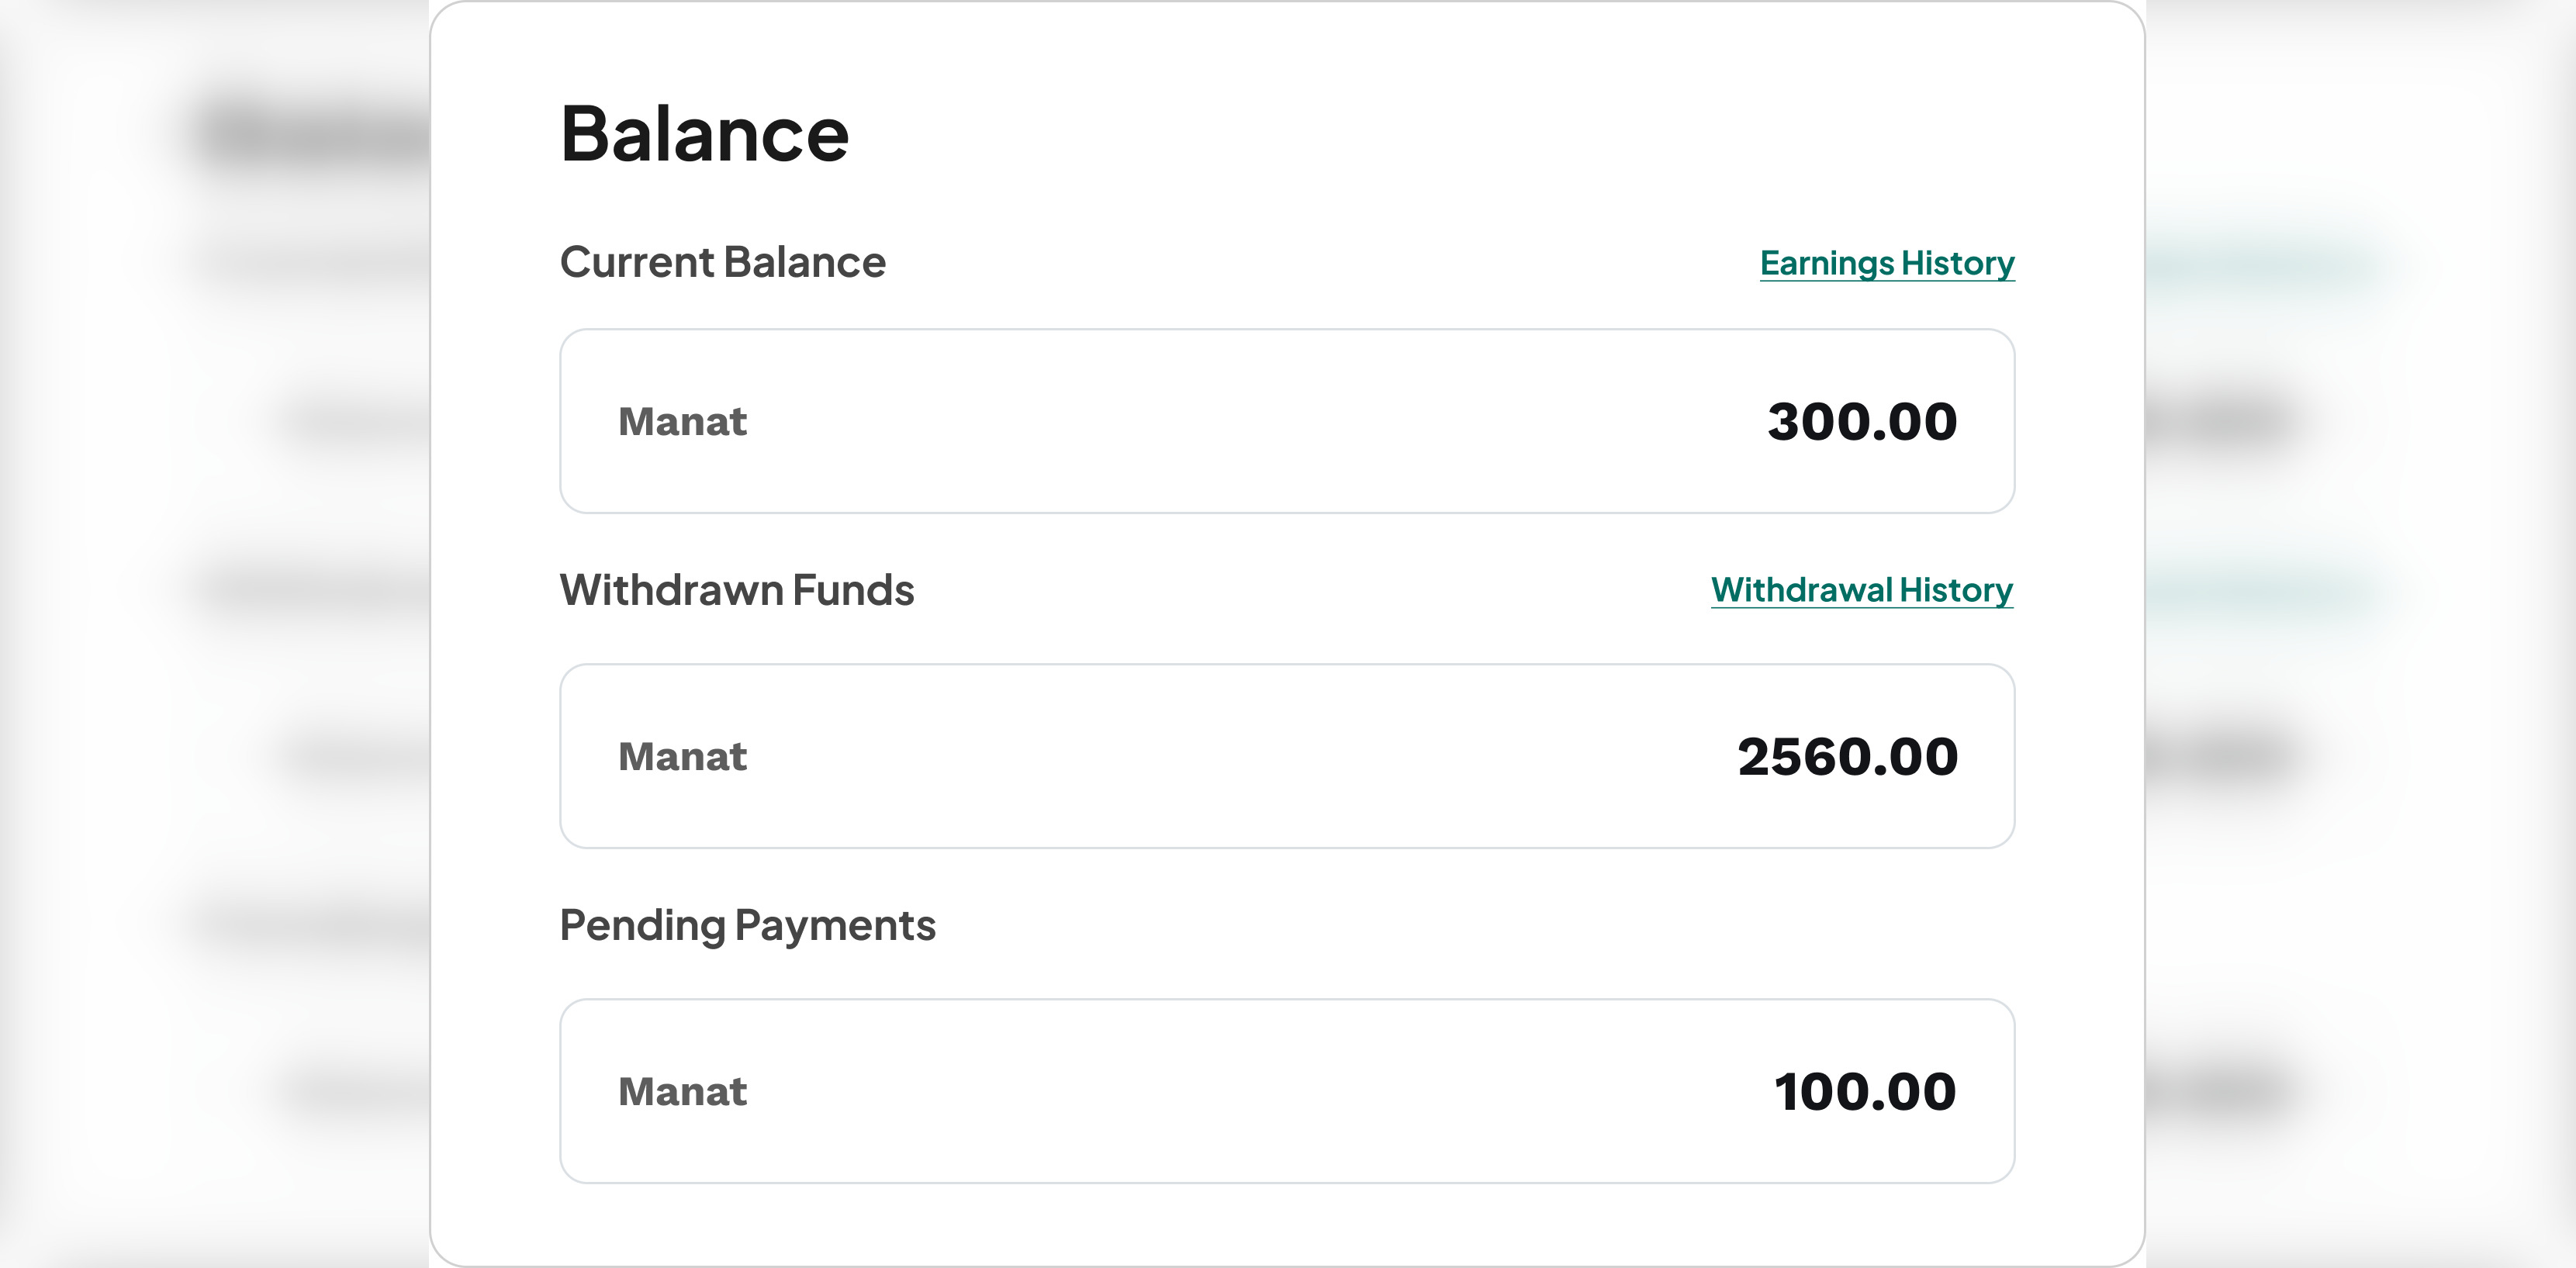Click the 100.00 pending payments amount

(x=1865, y=1091)
